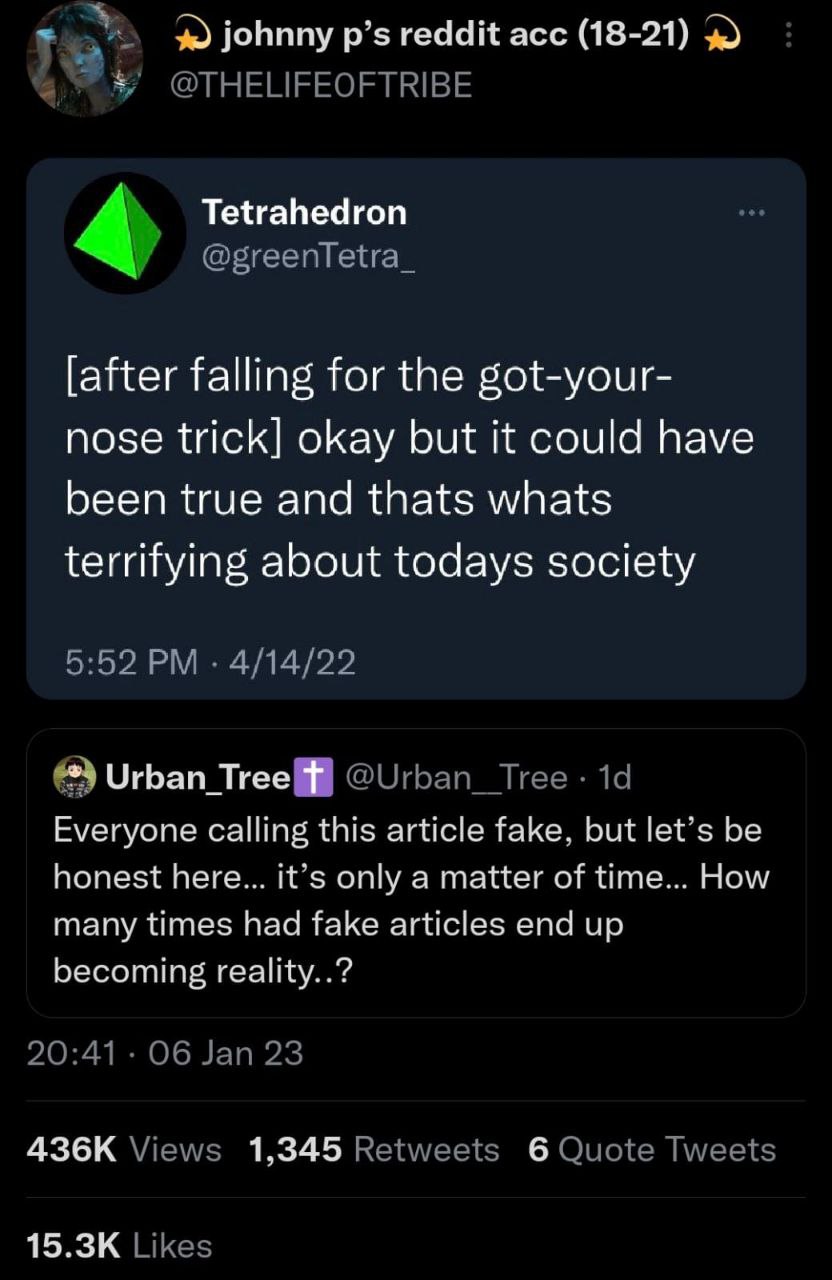Tap the Tetrahedron display name
832x1280 pixels.
click(304, 212)
